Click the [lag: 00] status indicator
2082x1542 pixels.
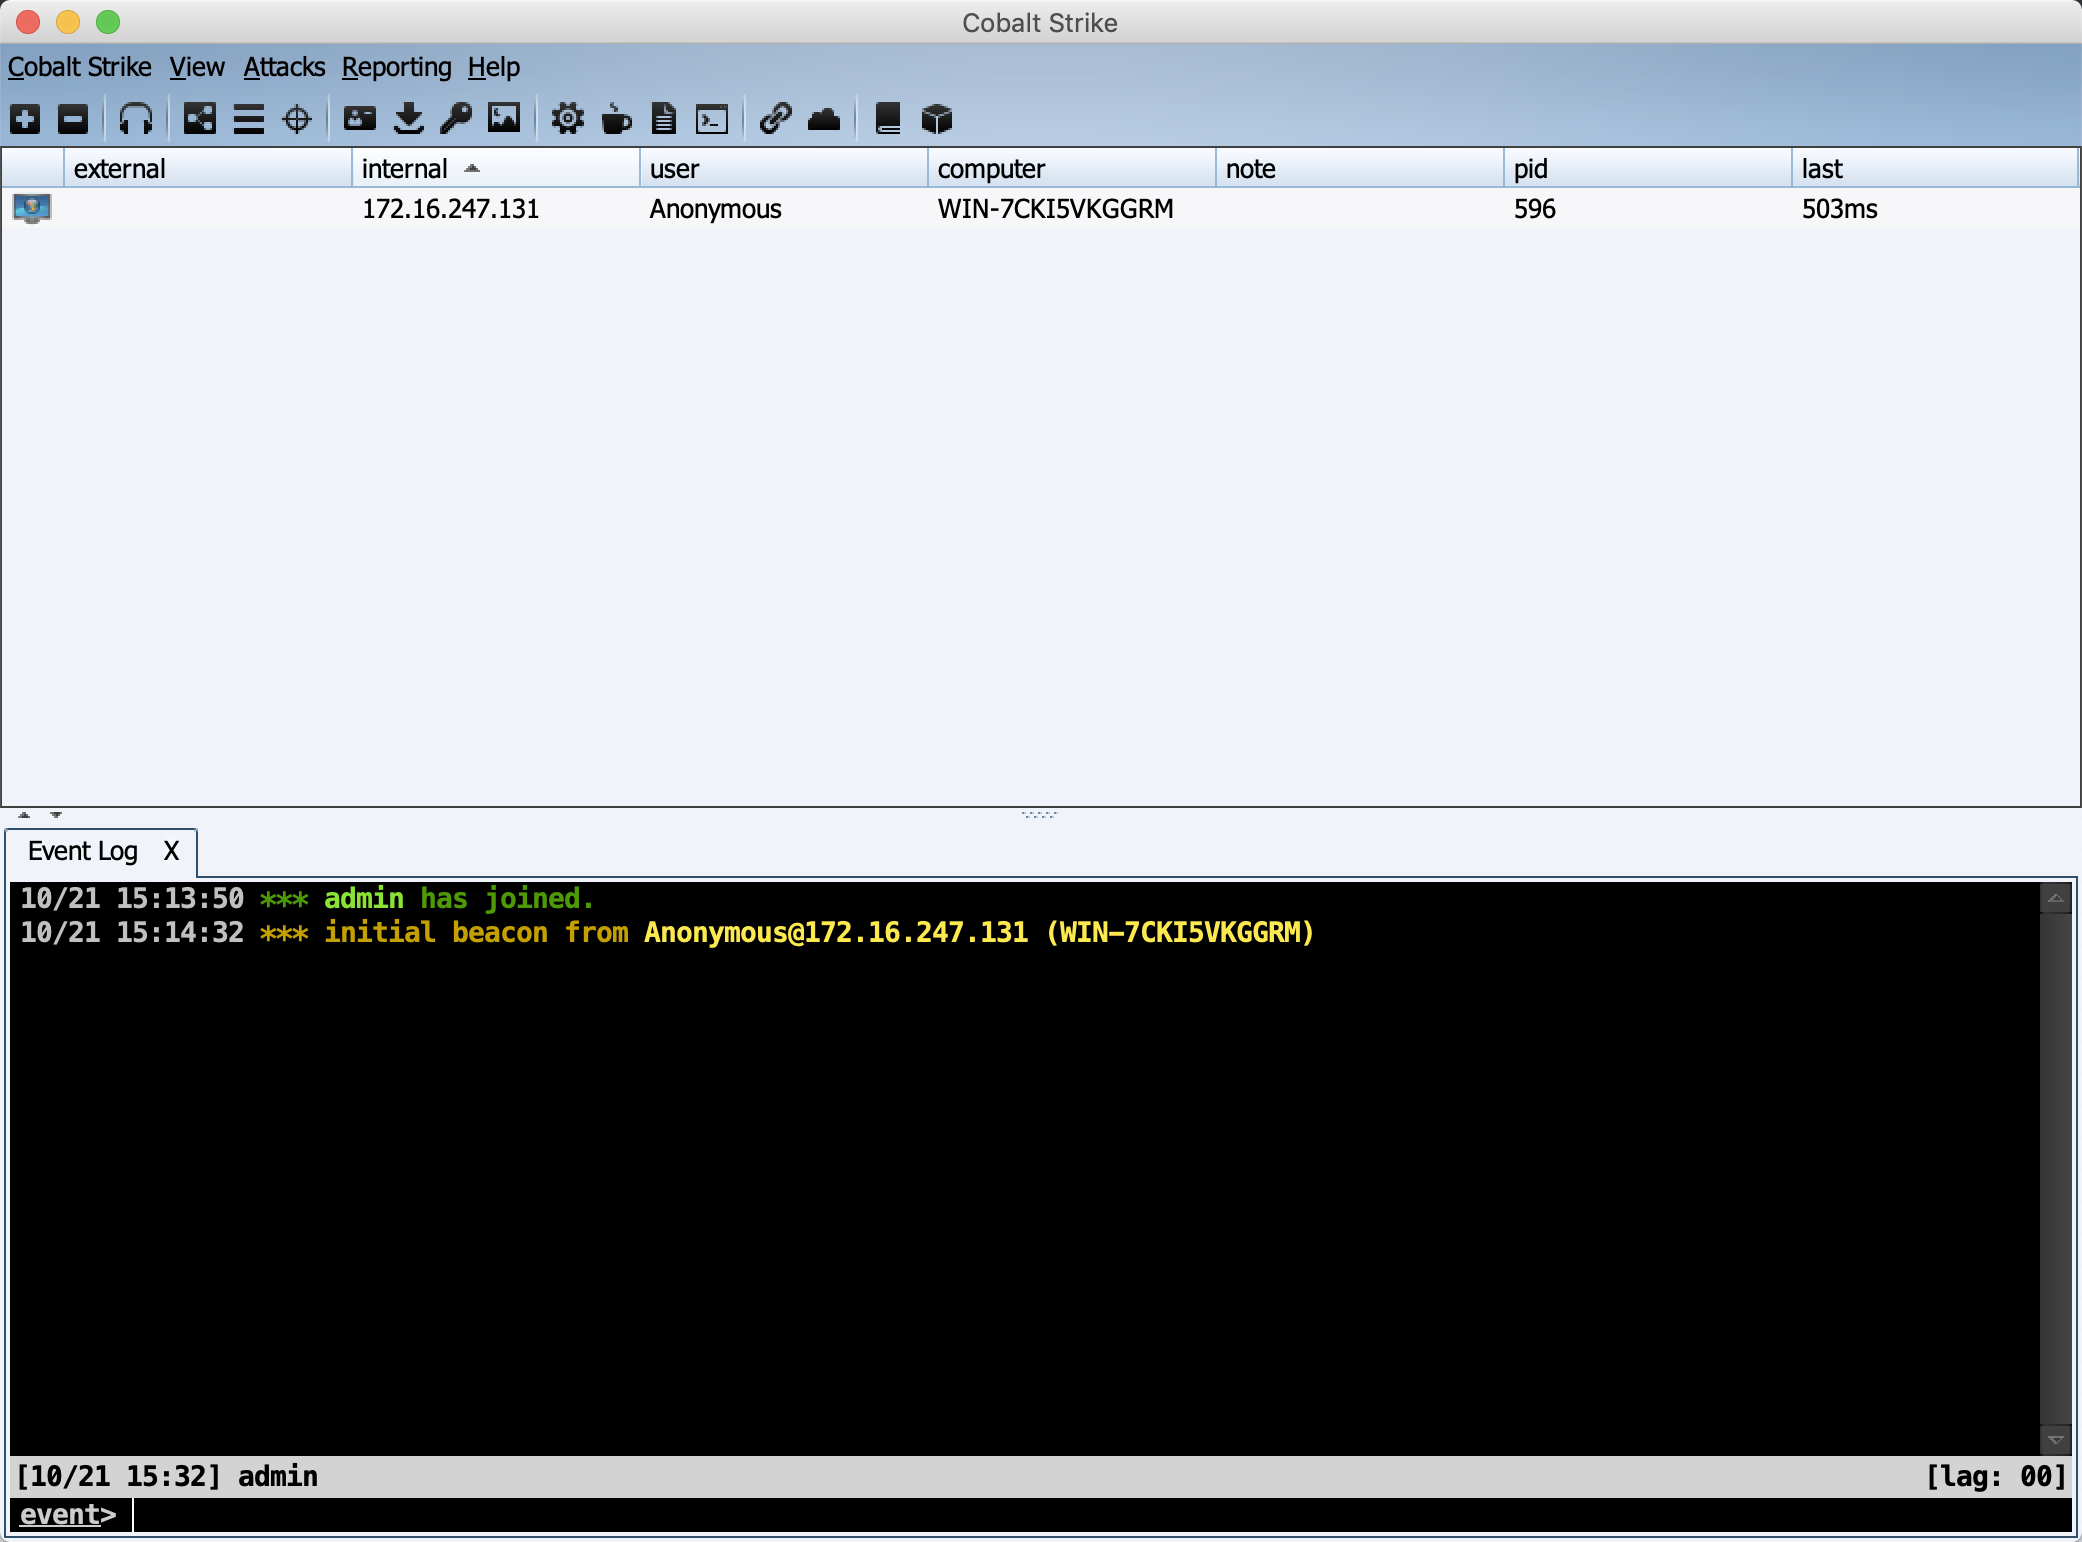pos(1996,1476)
